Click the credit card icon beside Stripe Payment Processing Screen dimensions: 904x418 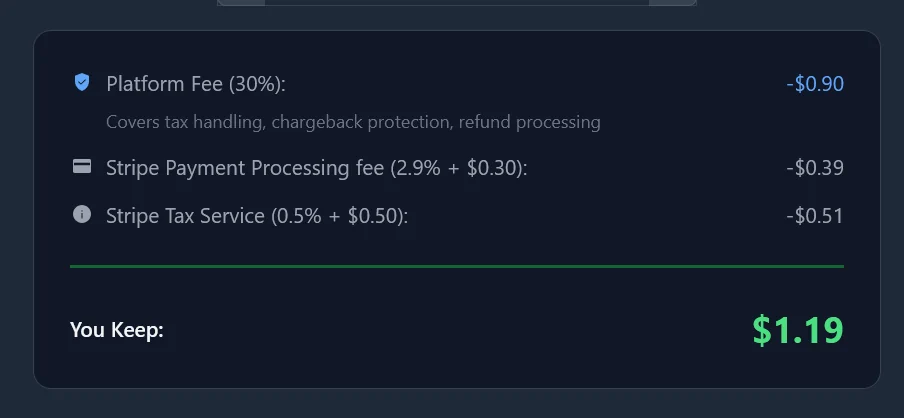pos(82,167)
